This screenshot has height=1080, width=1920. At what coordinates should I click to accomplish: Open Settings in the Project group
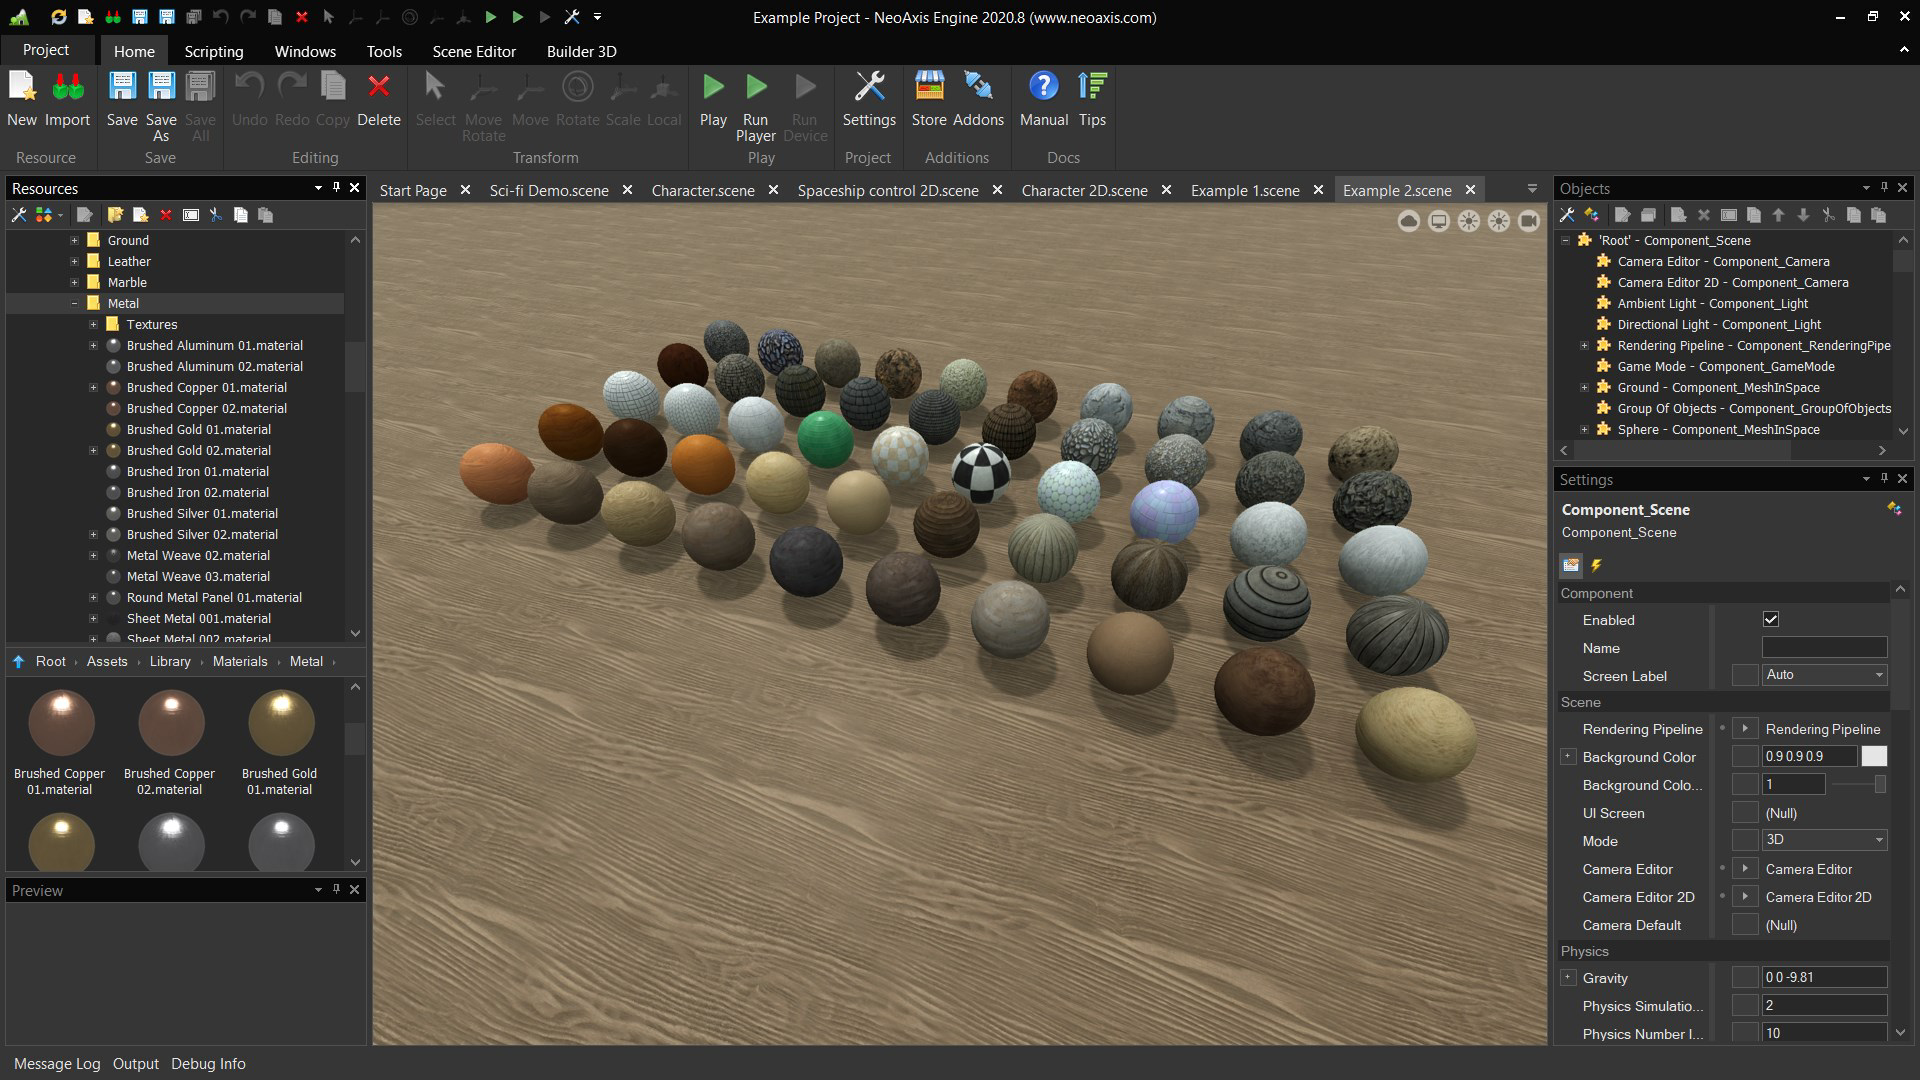point(868,100)
